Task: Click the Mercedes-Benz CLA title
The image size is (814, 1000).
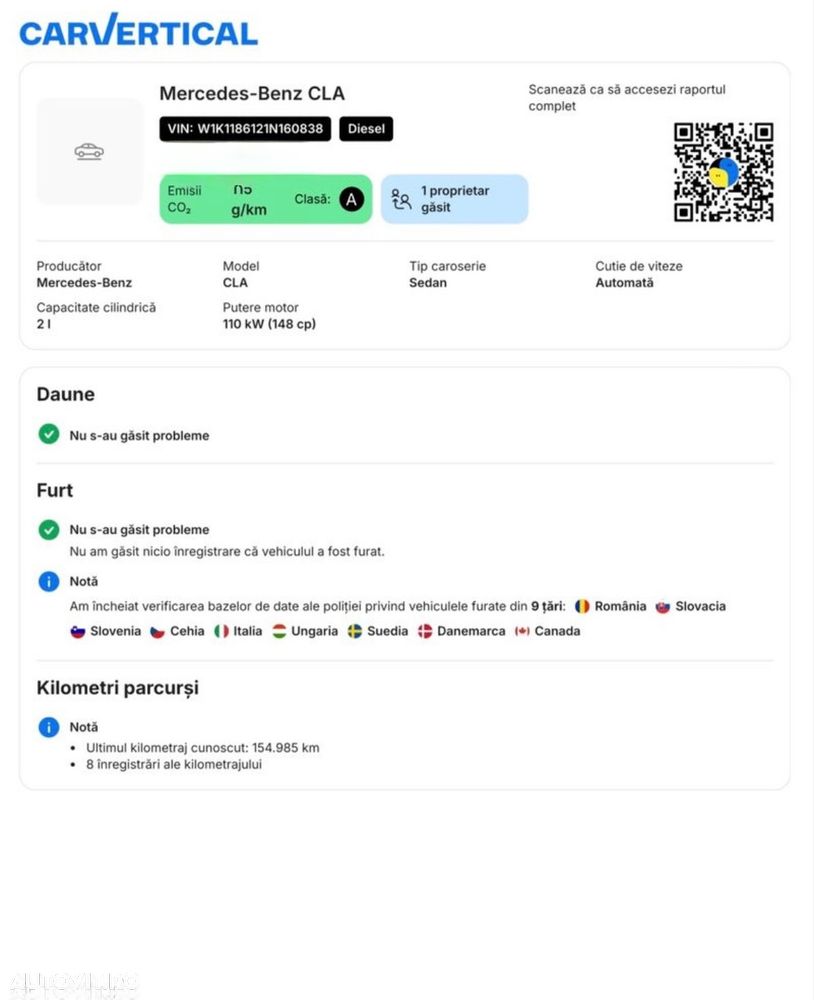Action: (x=252, y=94)
